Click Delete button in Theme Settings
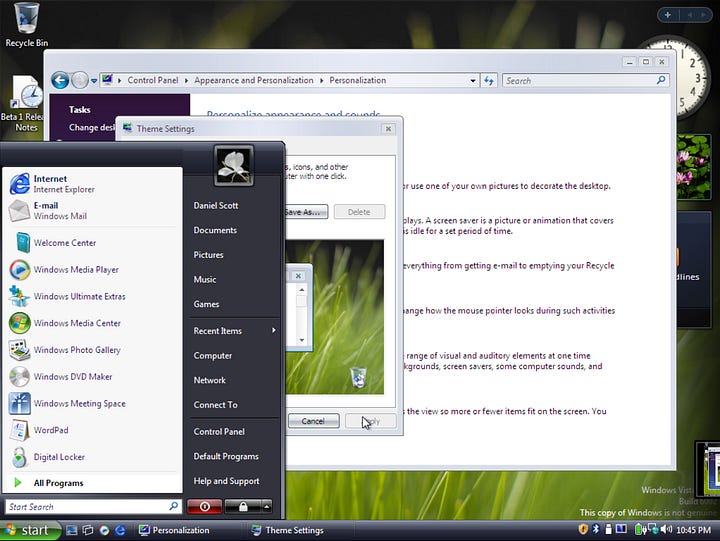The image size is (720, 541). point(359,212)
